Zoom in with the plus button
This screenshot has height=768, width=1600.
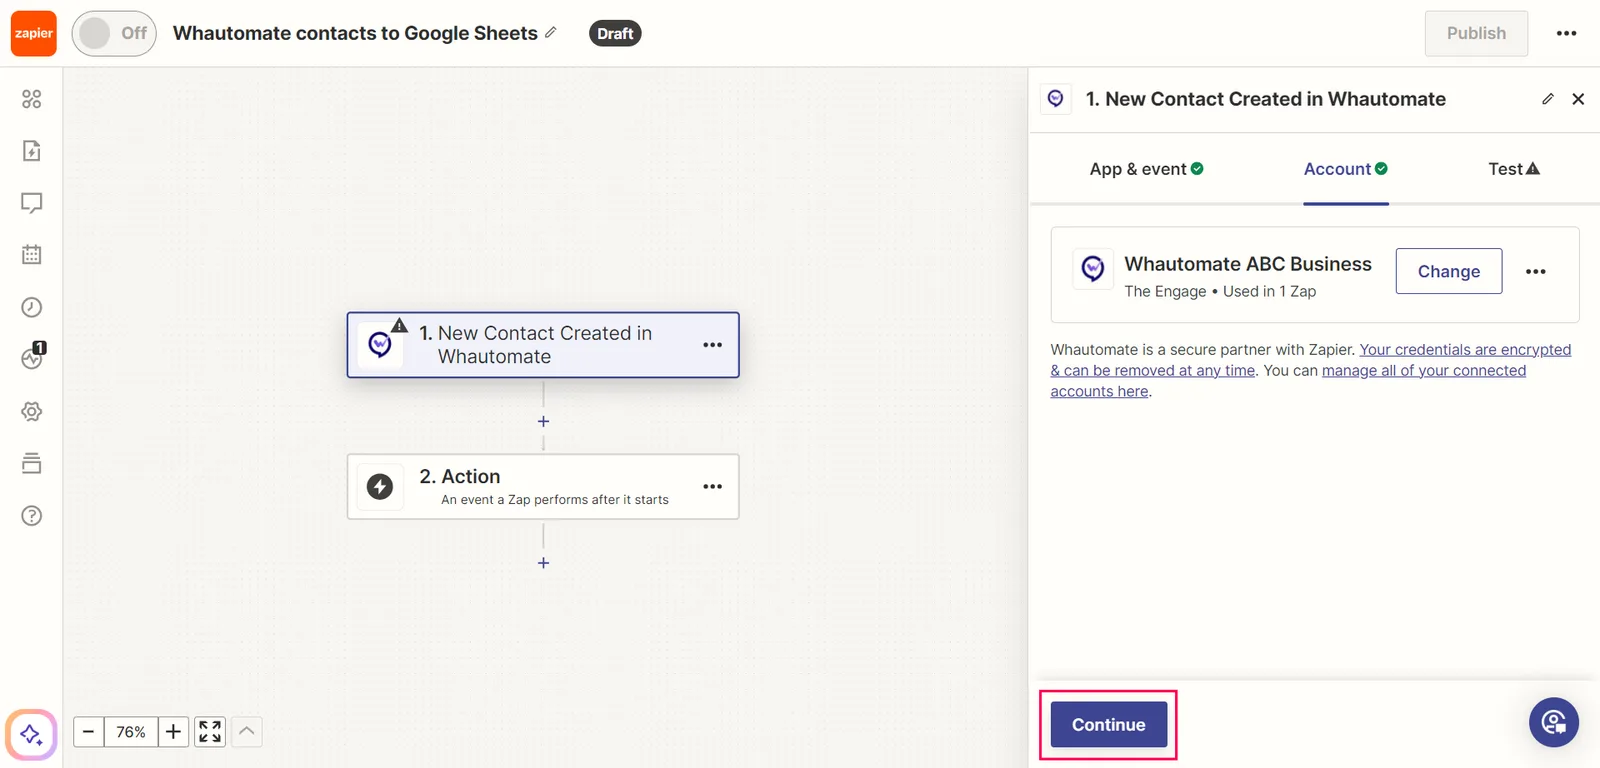(173, 732)
